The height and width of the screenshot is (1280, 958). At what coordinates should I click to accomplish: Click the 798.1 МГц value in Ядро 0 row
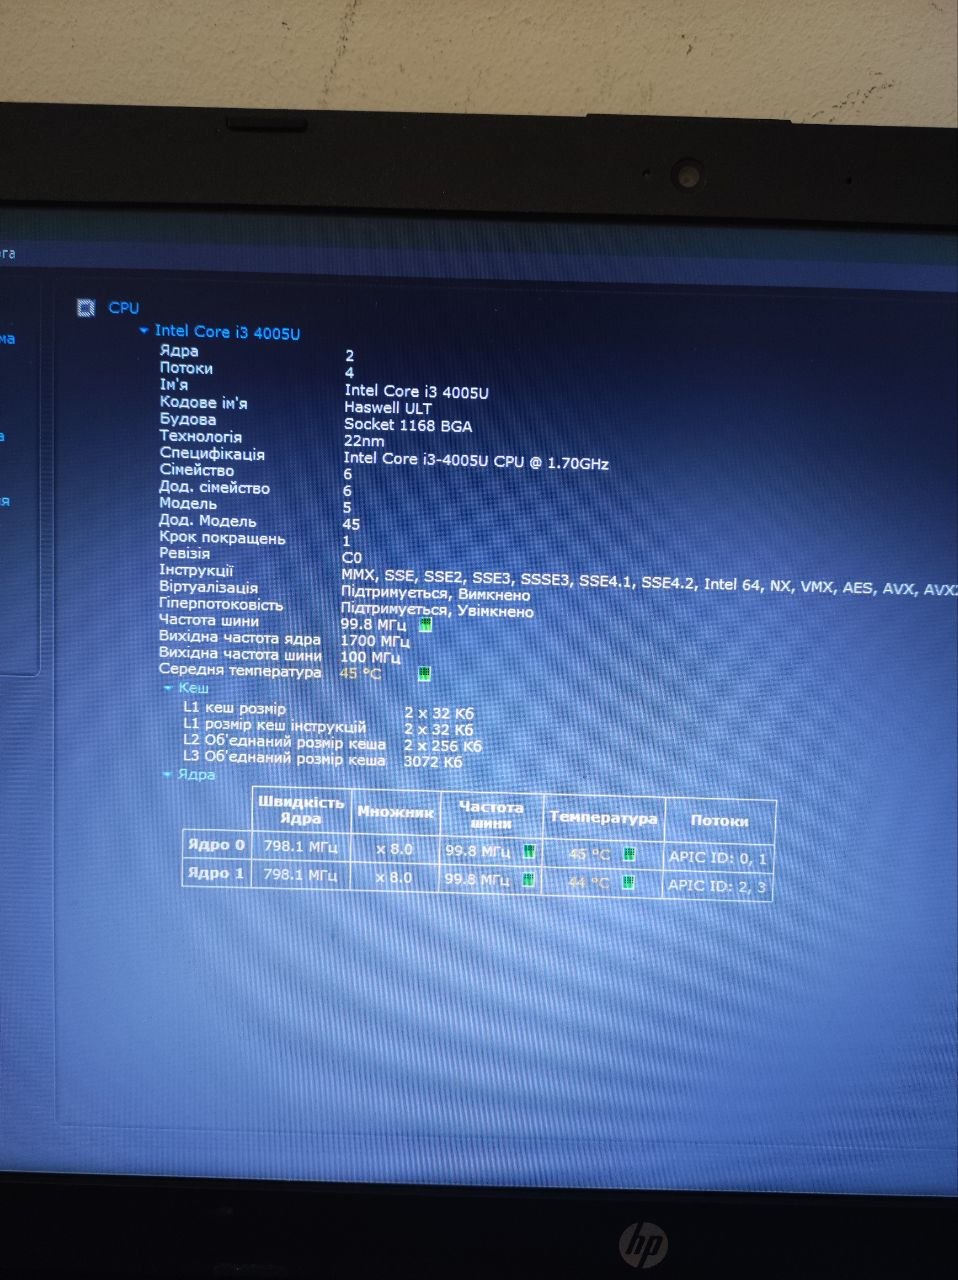coord(300,847)
